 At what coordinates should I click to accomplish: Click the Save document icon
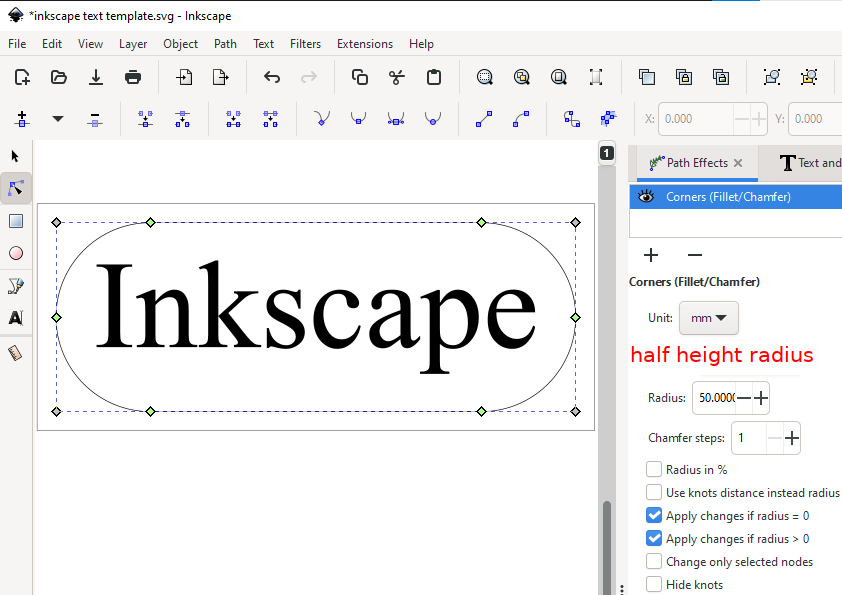[x=96, y=77]
